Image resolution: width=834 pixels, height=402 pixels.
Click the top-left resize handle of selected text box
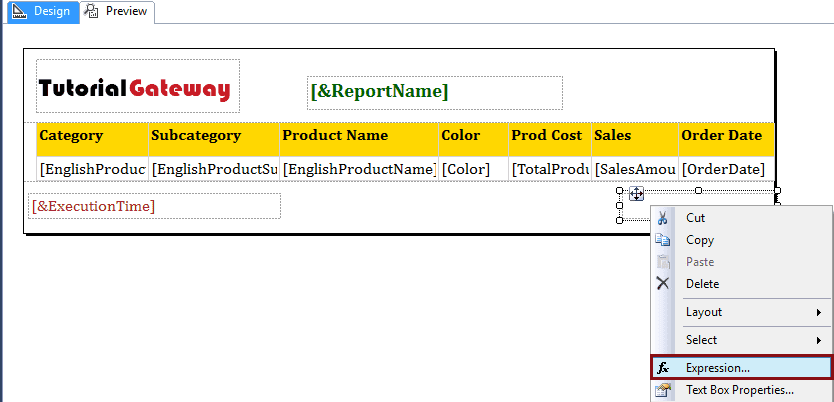(x=619, y=190)
